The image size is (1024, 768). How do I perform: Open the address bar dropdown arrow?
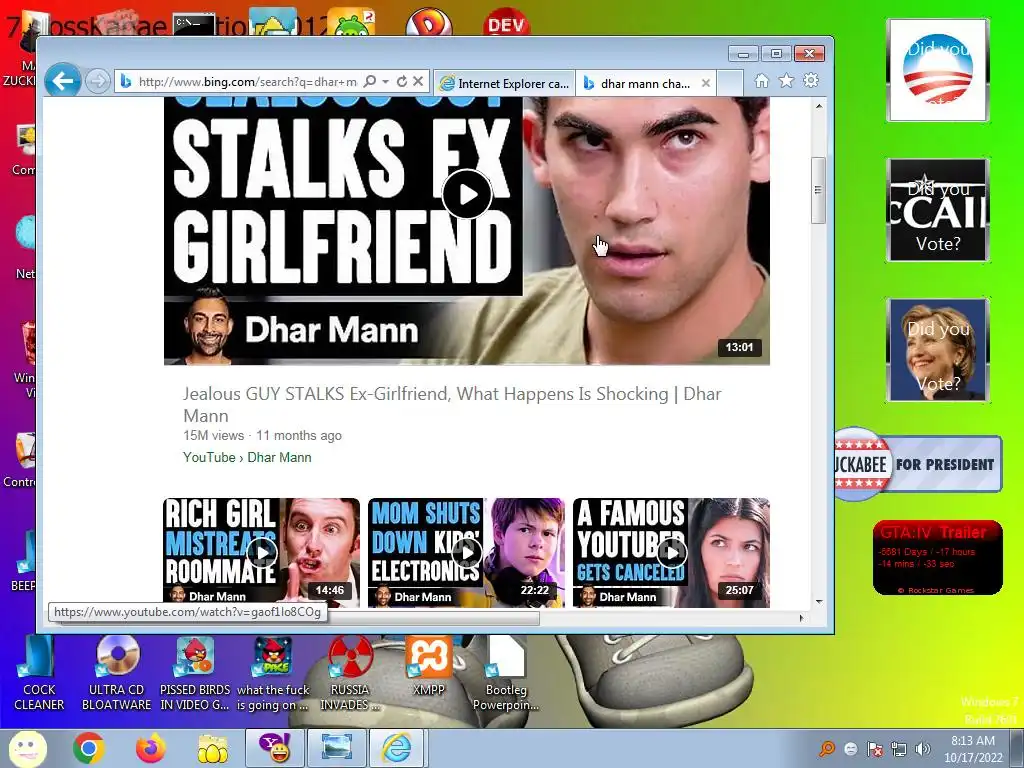[x=385, y=82]
